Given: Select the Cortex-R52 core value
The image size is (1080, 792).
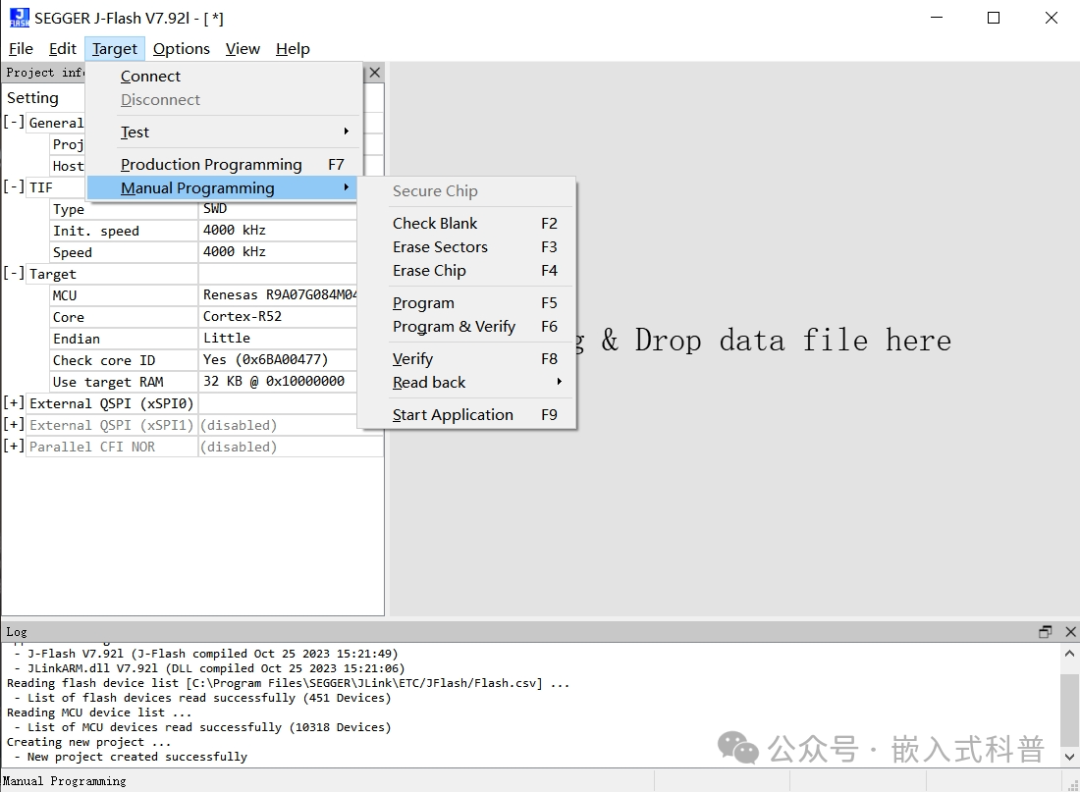Looking at the screenshot, I should 278,317.
